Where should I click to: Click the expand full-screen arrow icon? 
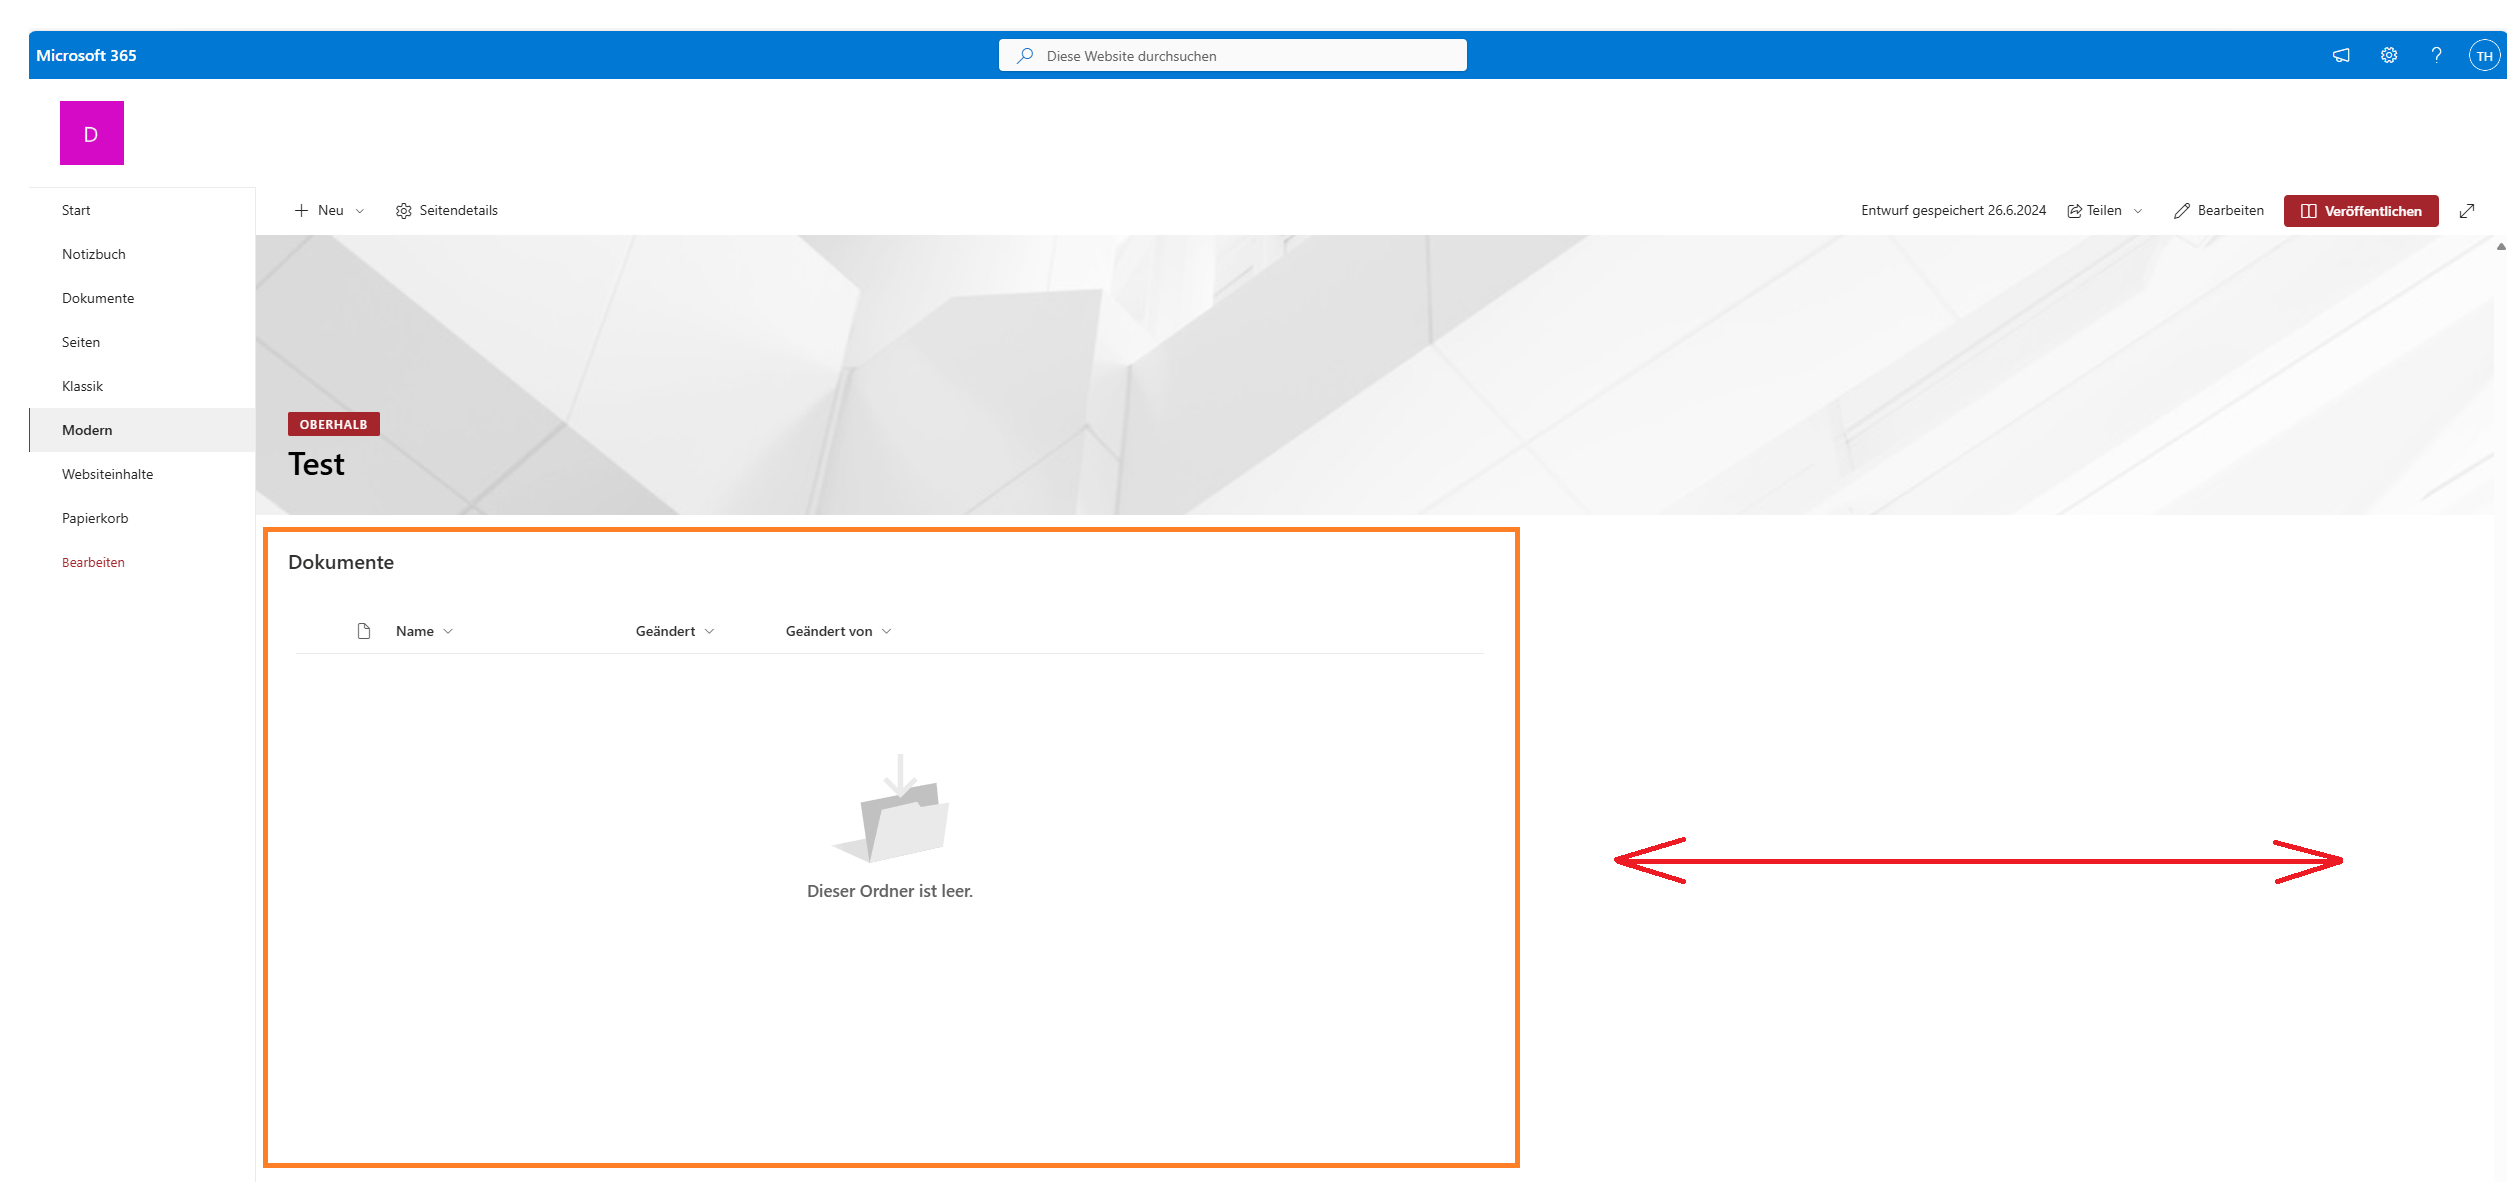click(2467, 211)
